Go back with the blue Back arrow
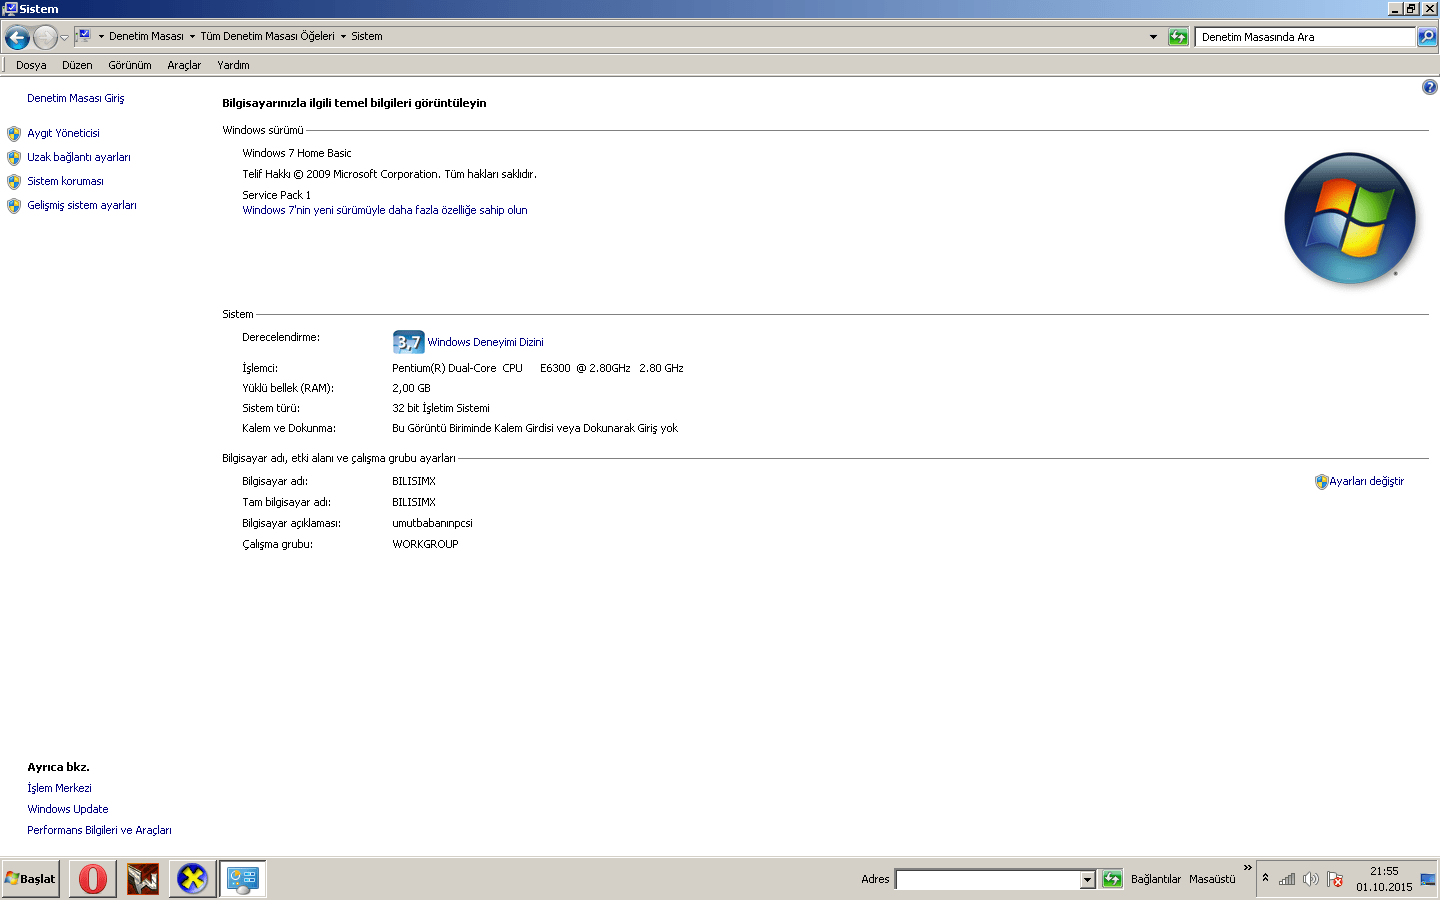The image size is (1440, 900). (17, 38)
